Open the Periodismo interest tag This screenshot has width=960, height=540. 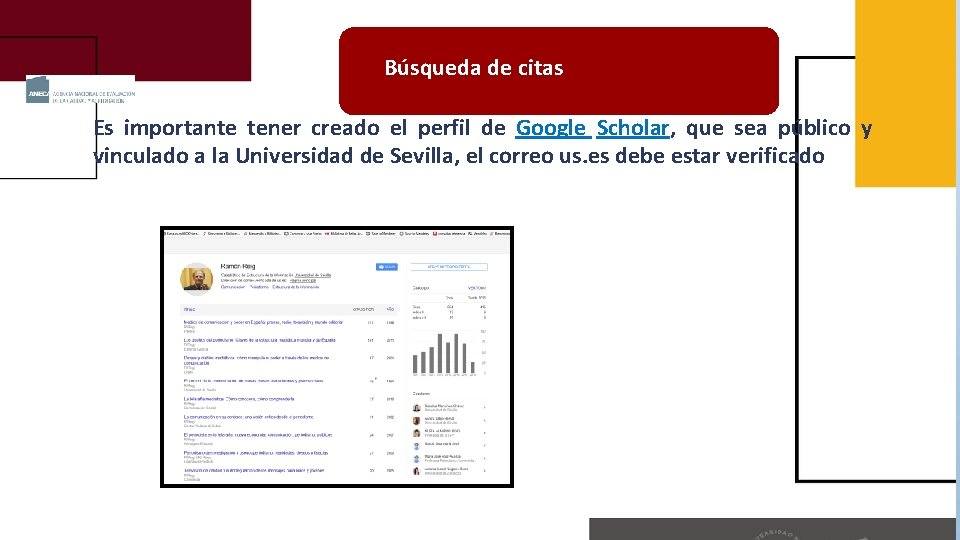click(x=259, y=287)
